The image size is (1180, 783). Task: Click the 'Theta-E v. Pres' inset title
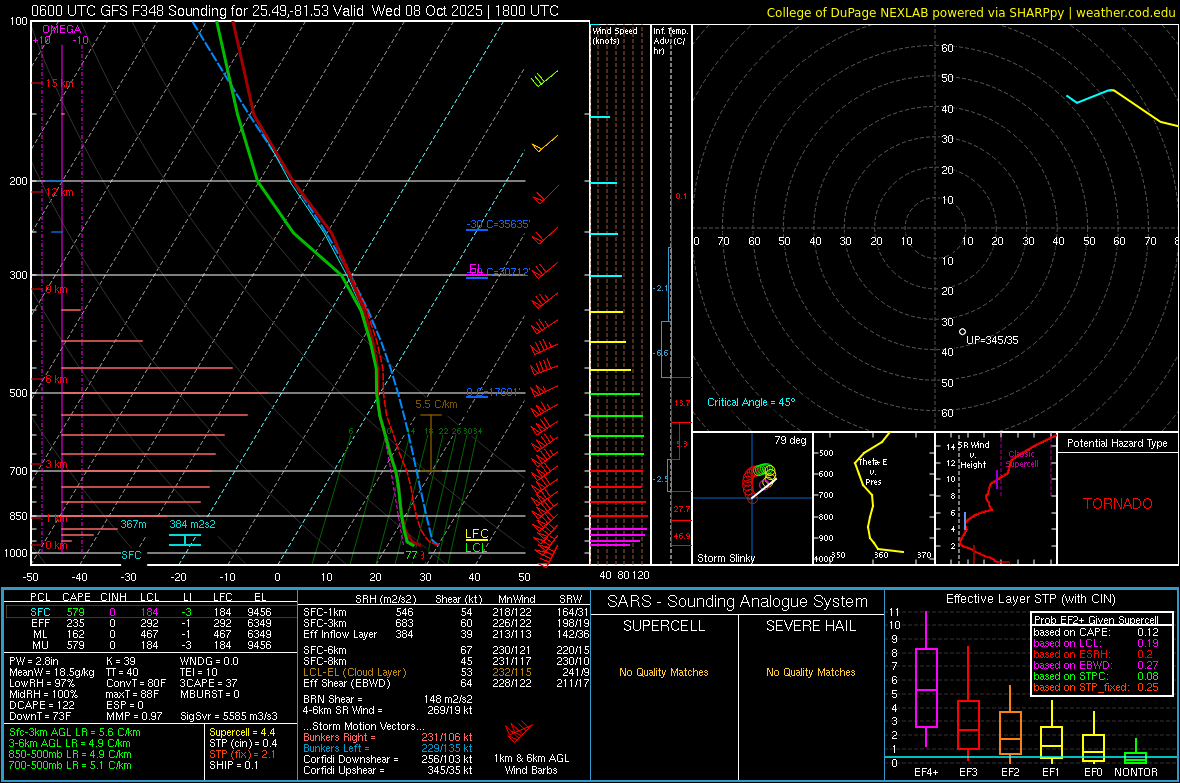(873, 472)
